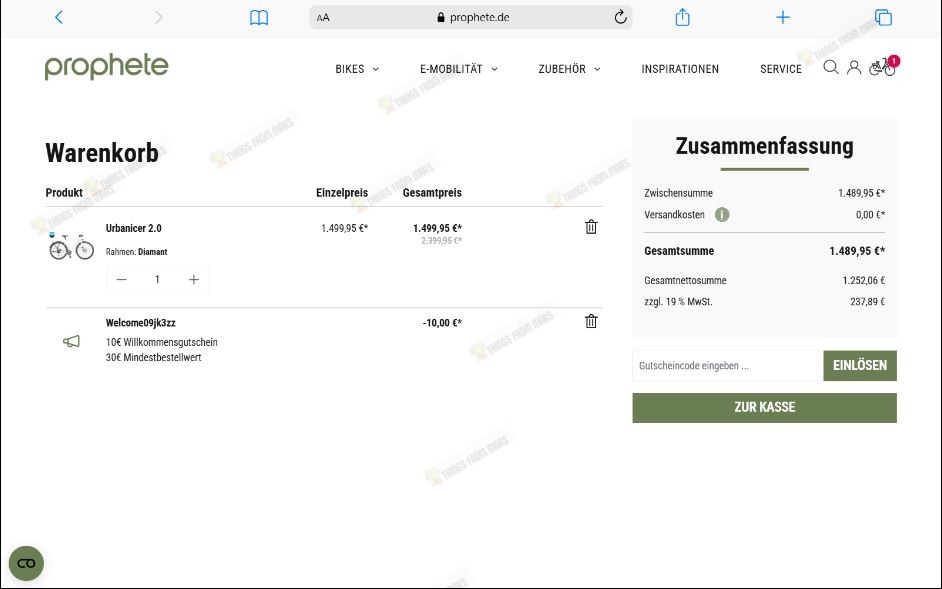Screen dimensions: 942x589
Task: Expand the E-MOBILITÄT dropdown menu
Action: click(x=458, y=69)
